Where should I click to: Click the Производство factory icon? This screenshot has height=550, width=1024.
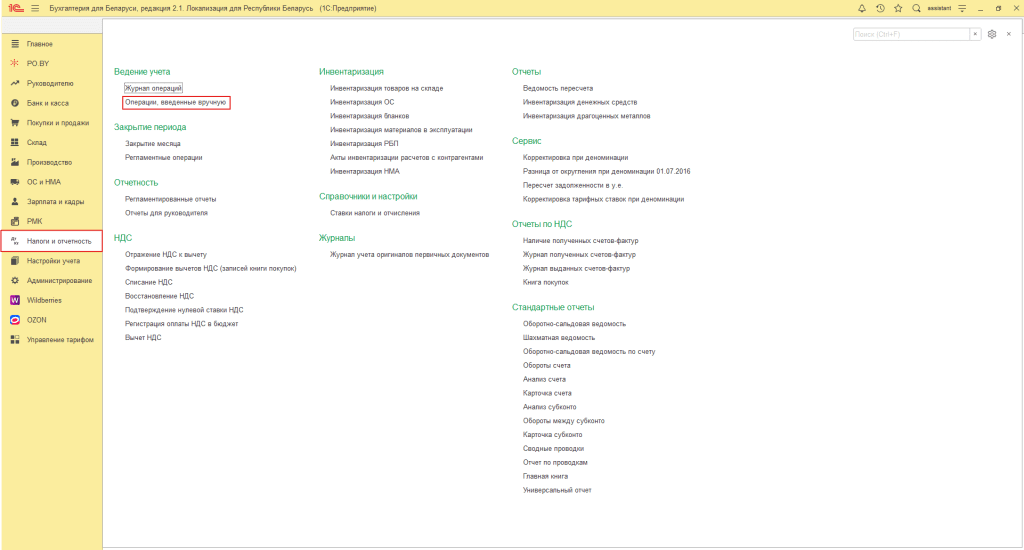coord(14,162)
